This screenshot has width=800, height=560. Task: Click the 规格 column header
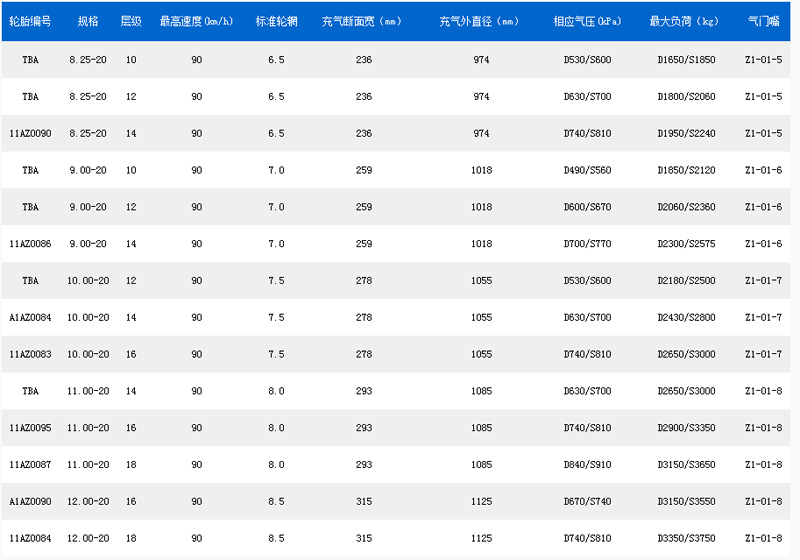pos(88,21)
